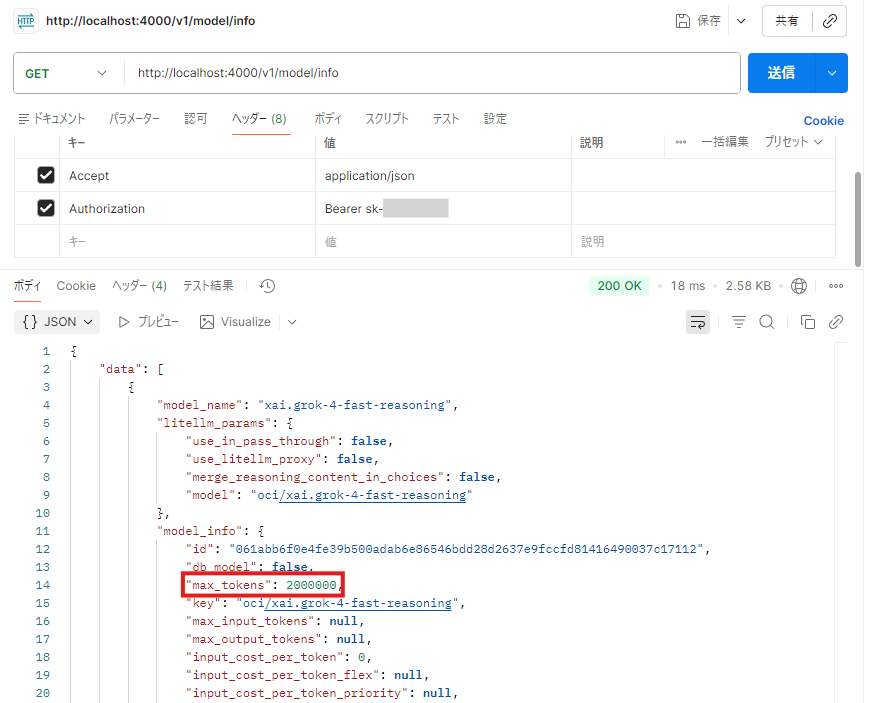The width and height of the screenshot is (874, 703).
Task: Toggle word wrap in response body
Action: point(697,322)
